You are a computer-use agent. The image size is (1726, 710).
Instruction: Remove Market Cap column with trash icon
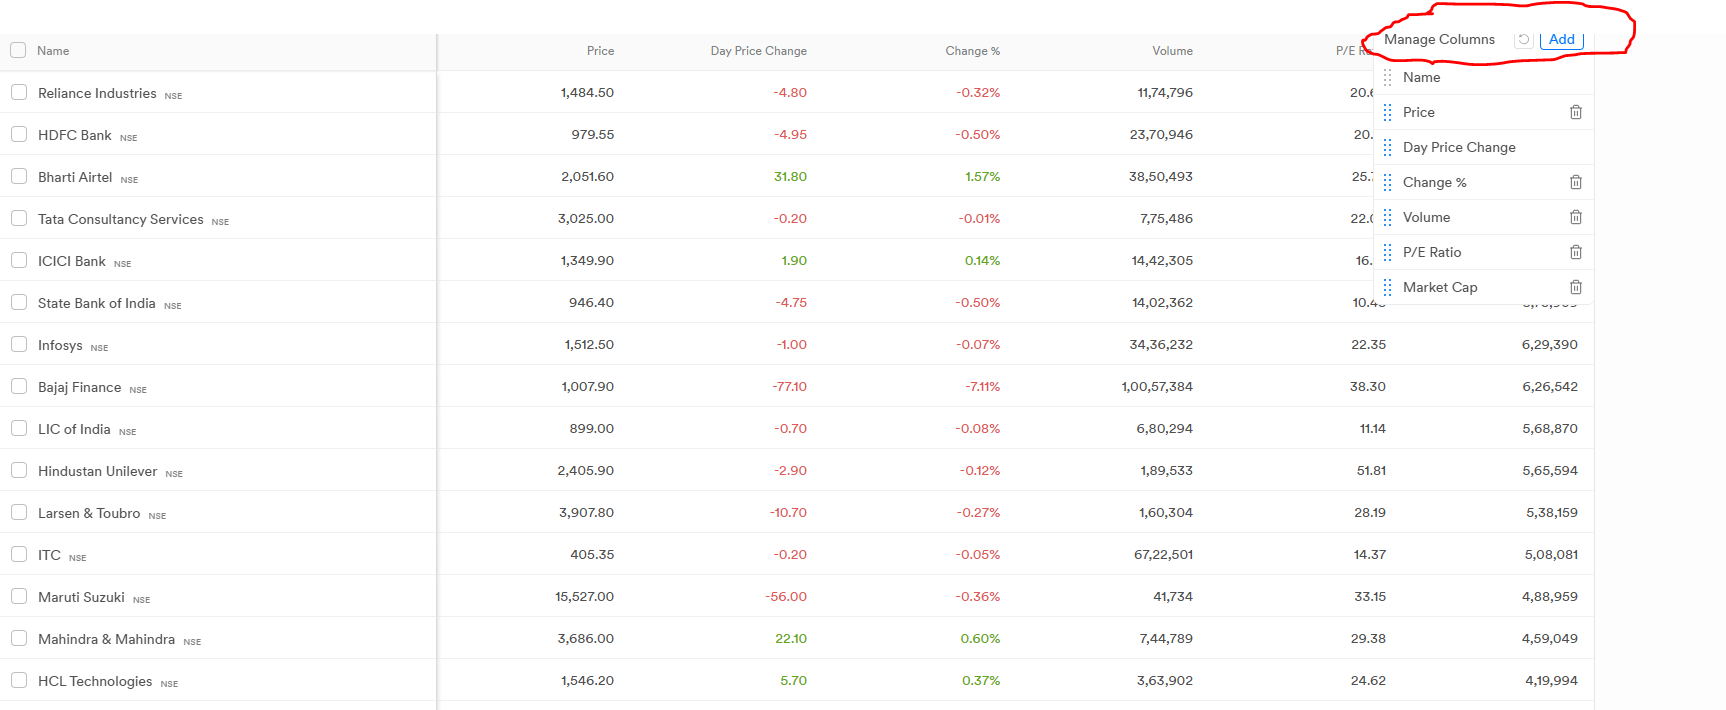(1575, 287)
